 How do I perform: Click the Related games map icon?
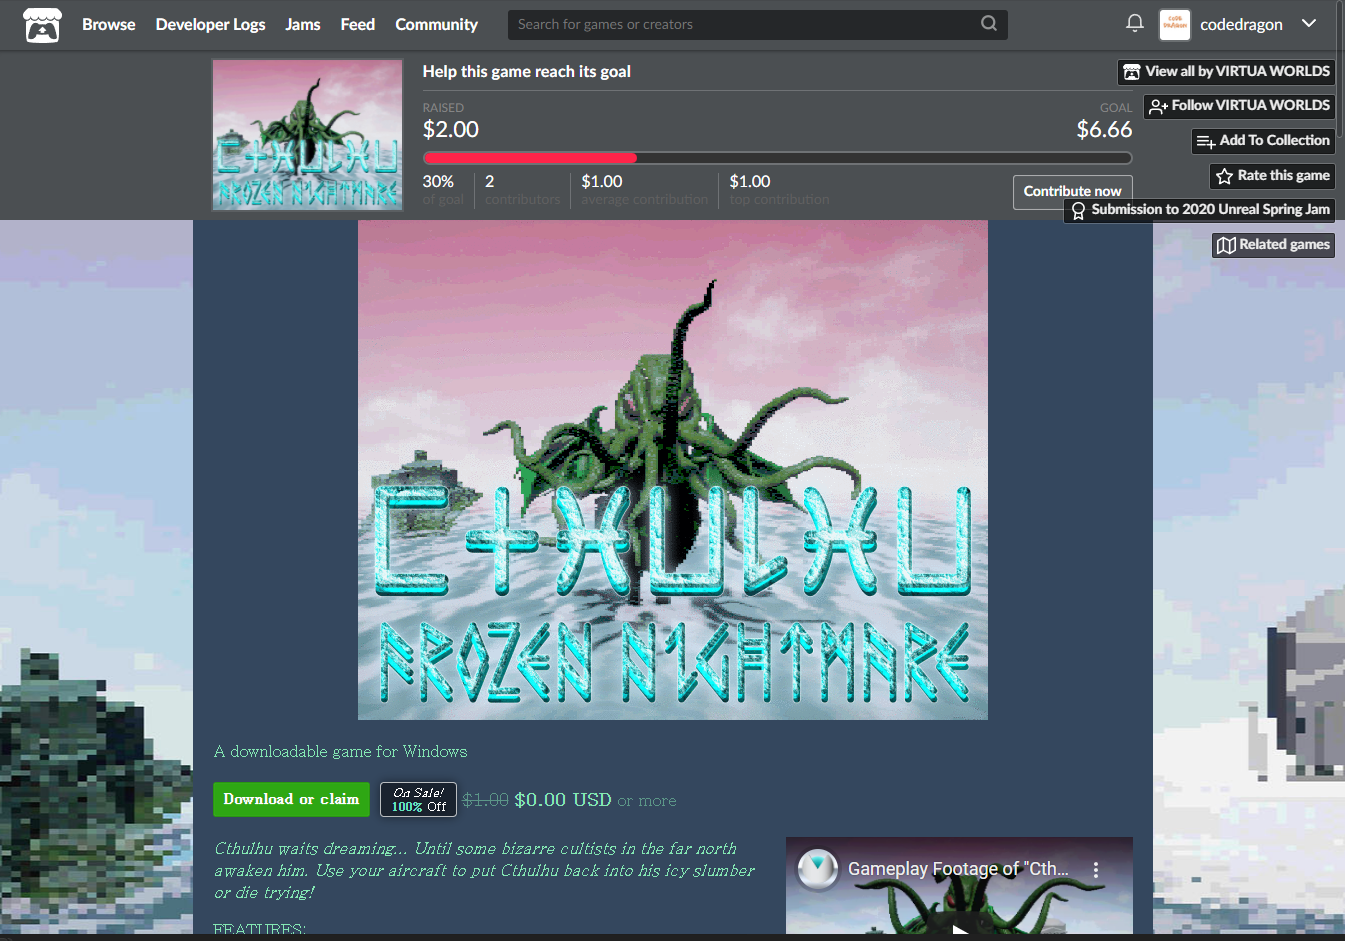[x=1226, y=246]
